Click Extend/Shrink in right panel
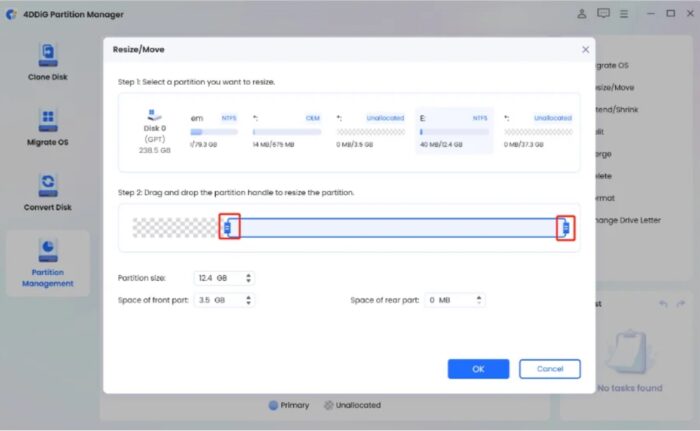This screenshot has width=700, height=431. (617, 109)
